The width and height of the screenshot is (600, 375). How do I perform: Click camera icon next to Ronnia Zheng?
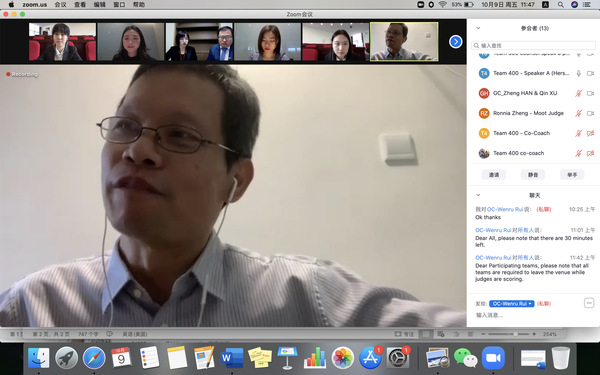pyautogui.click(x=590, y=113)
